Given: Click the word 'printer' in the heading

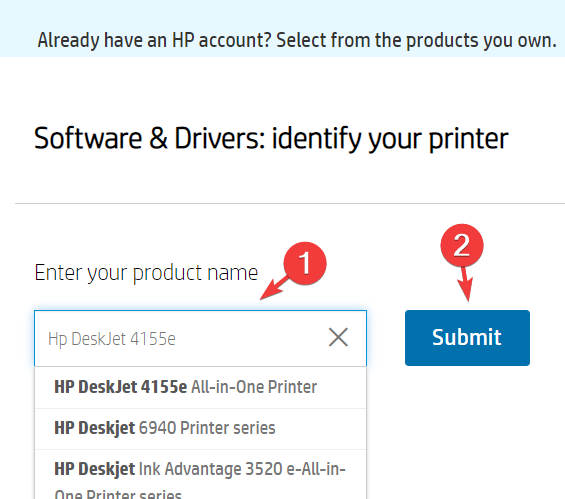Looking at the screenshot, I should tap(468, 138).
